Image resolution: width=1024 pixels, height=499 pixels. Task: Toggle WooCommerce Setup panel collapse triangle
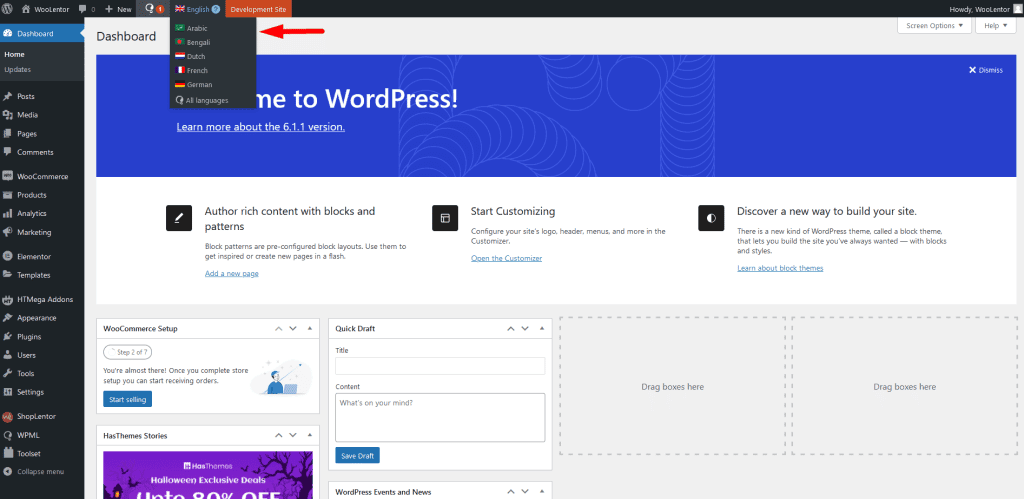(310, 329)
